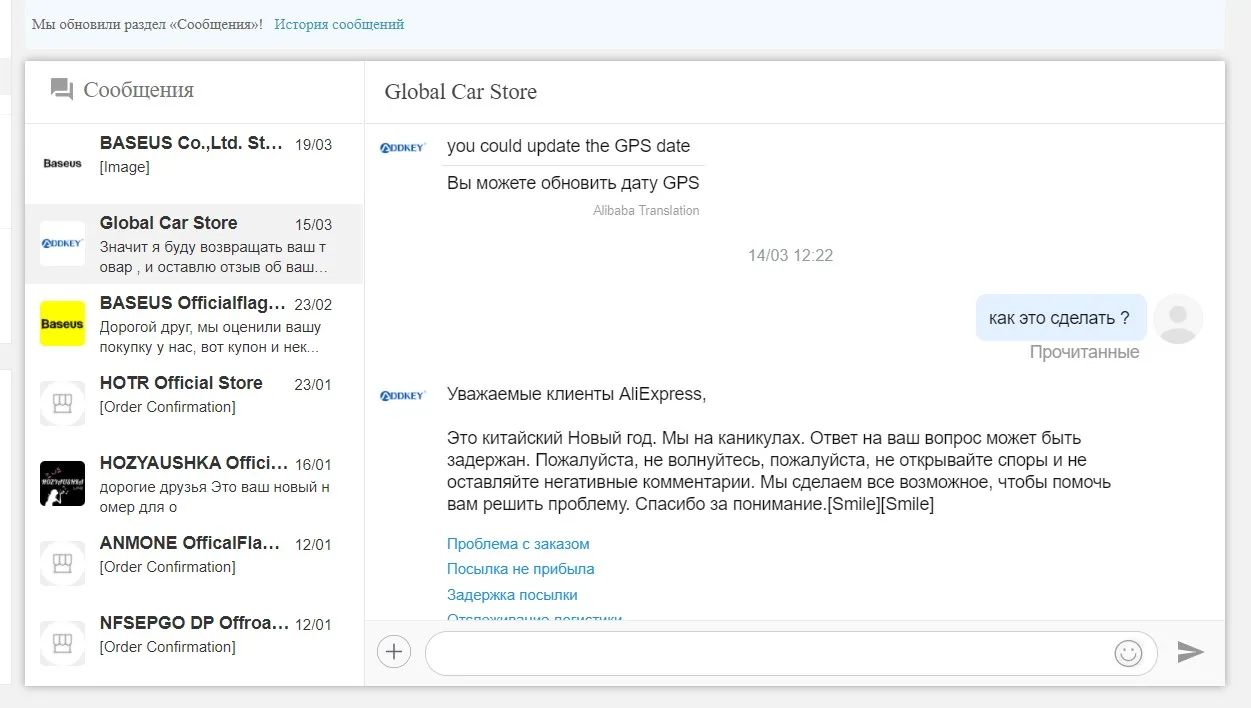Open HOZYAUSHKA Official conversation

(x=194, y=484)
